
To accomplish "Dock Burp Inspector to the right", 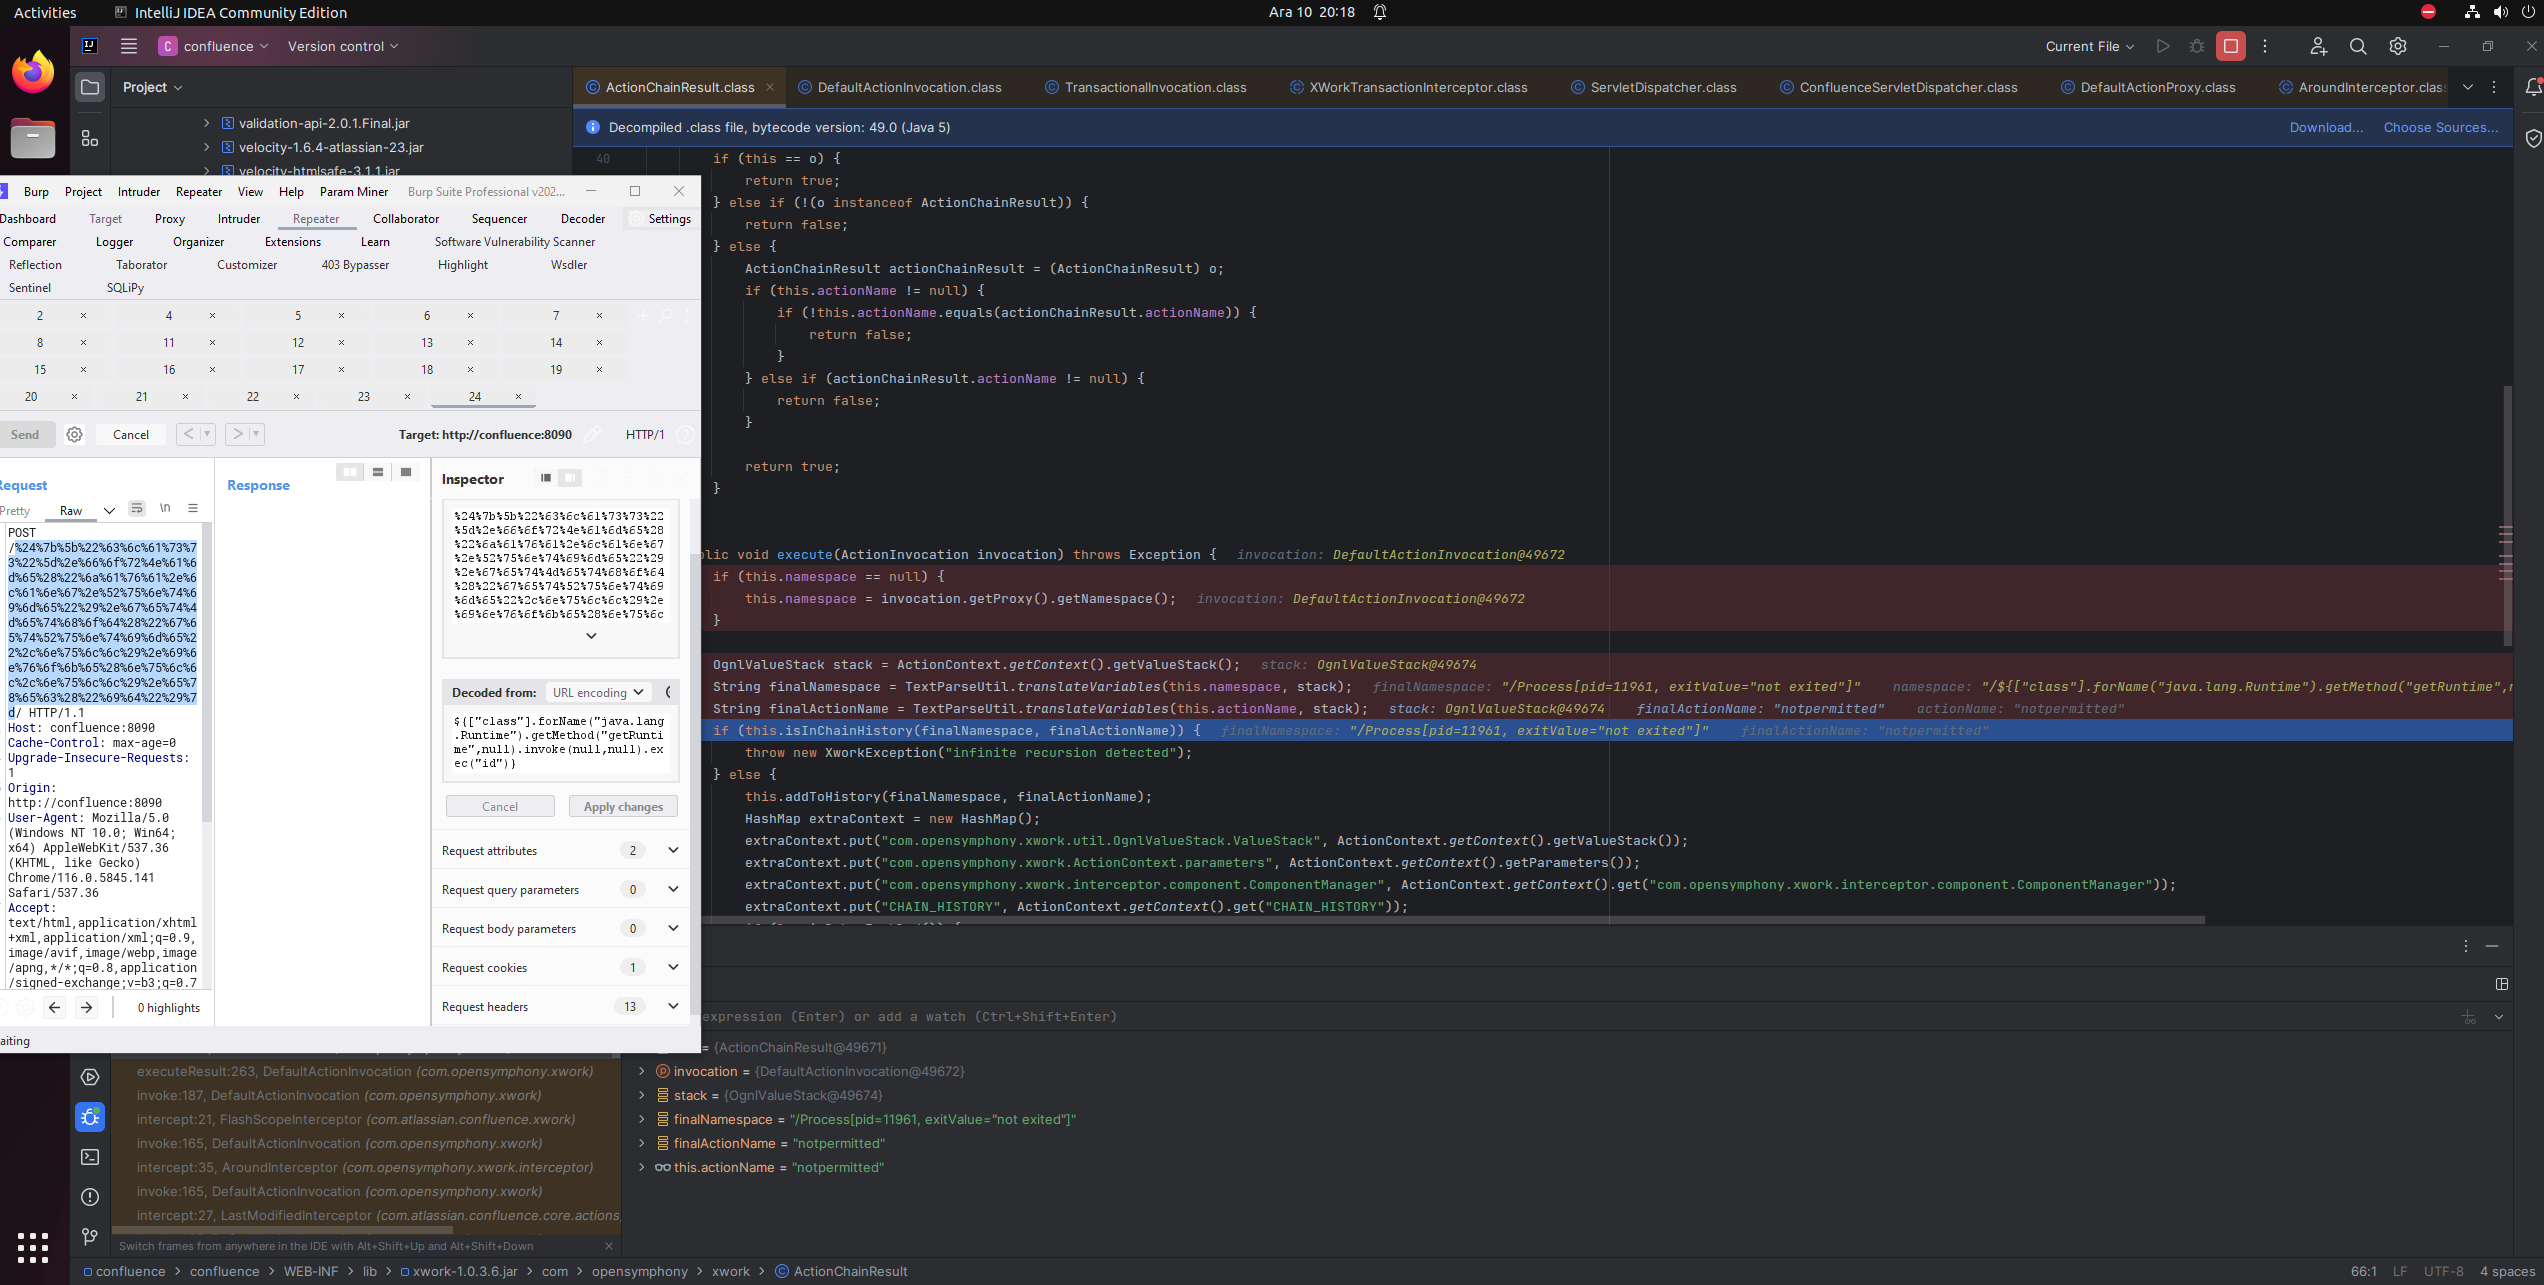I will tap(570, 478).
